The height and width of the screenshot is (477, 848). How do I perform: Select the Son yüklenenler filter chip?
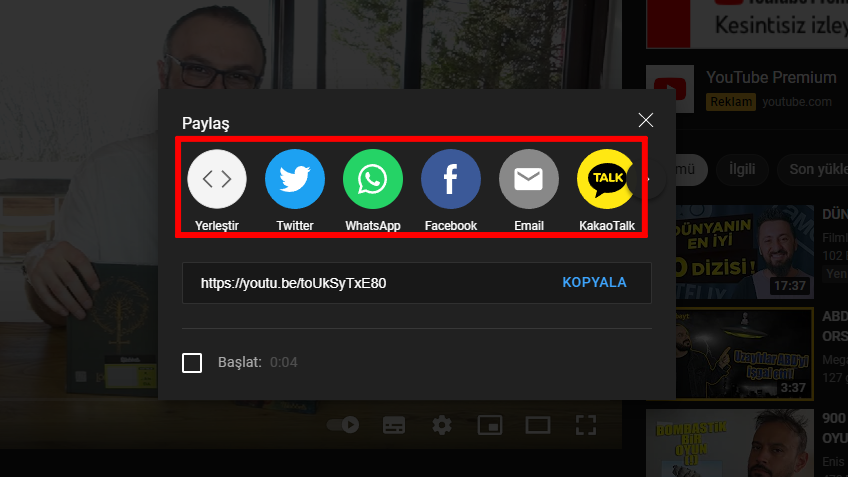point(812,169)
